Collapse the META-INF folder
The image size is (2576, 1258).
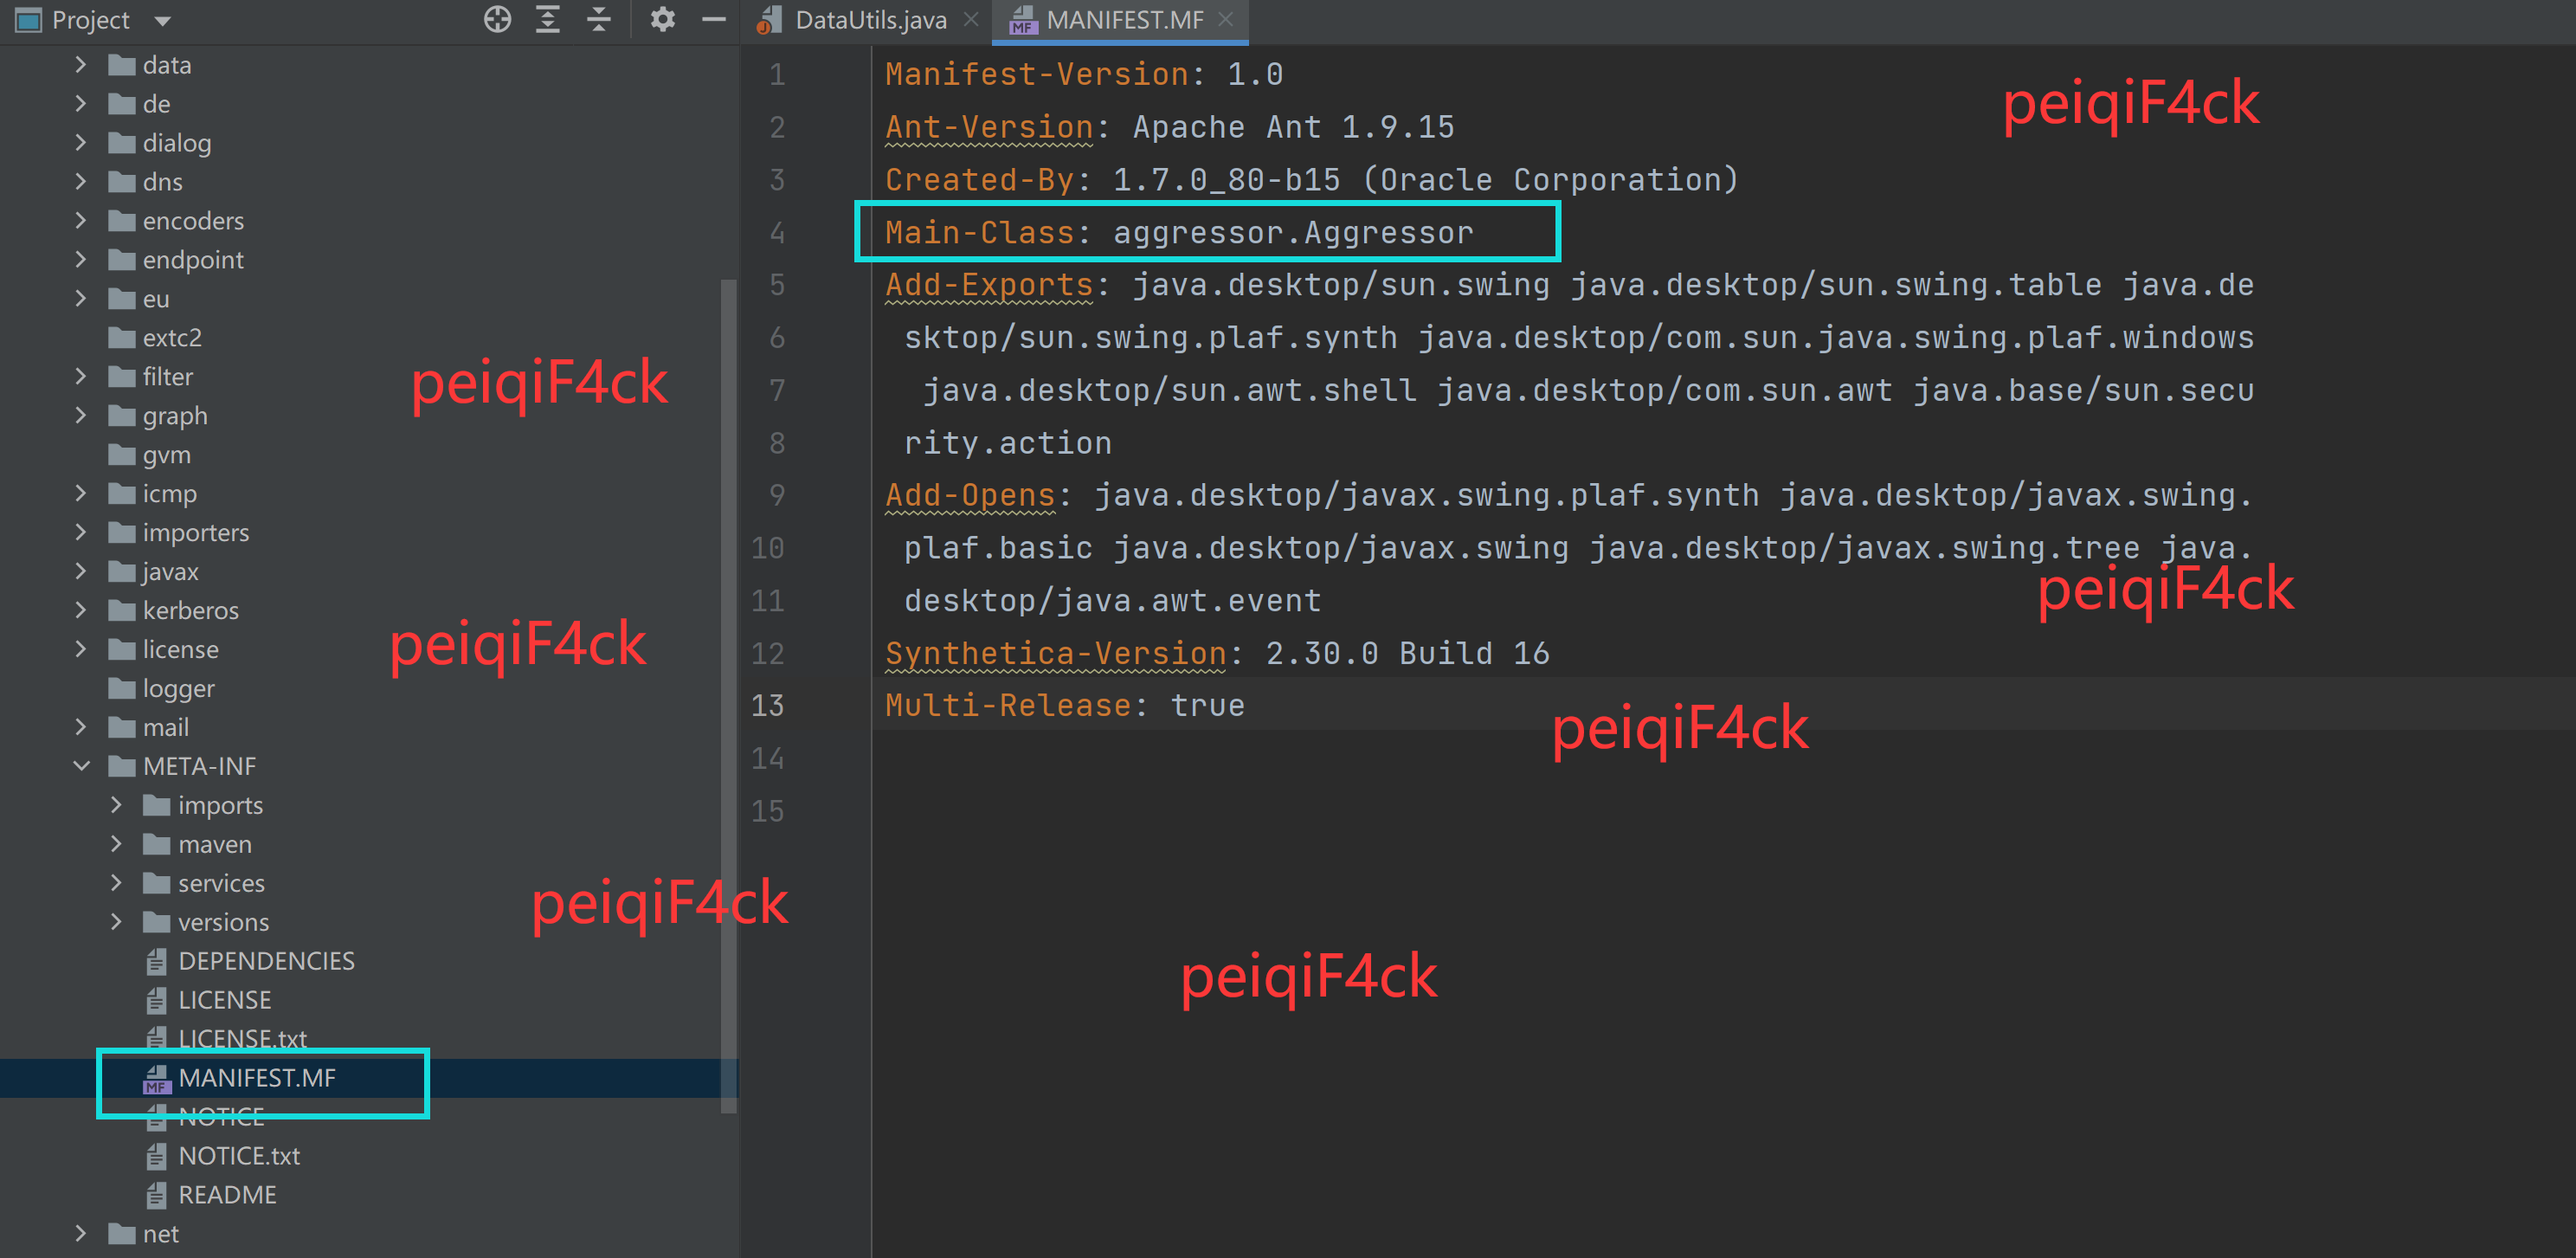point(82,766)
